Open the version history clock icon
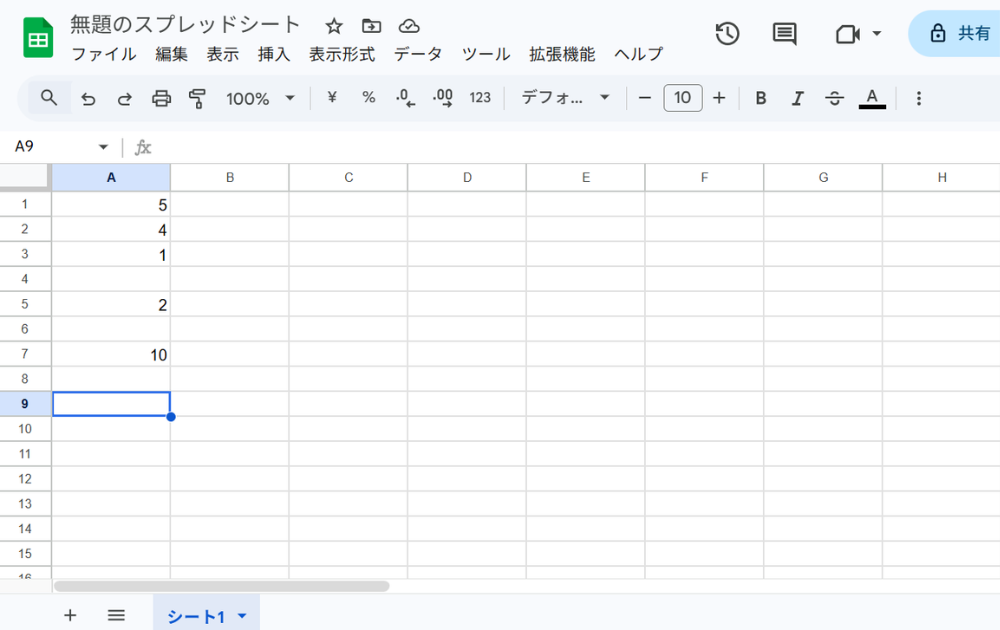 point(727,34)
